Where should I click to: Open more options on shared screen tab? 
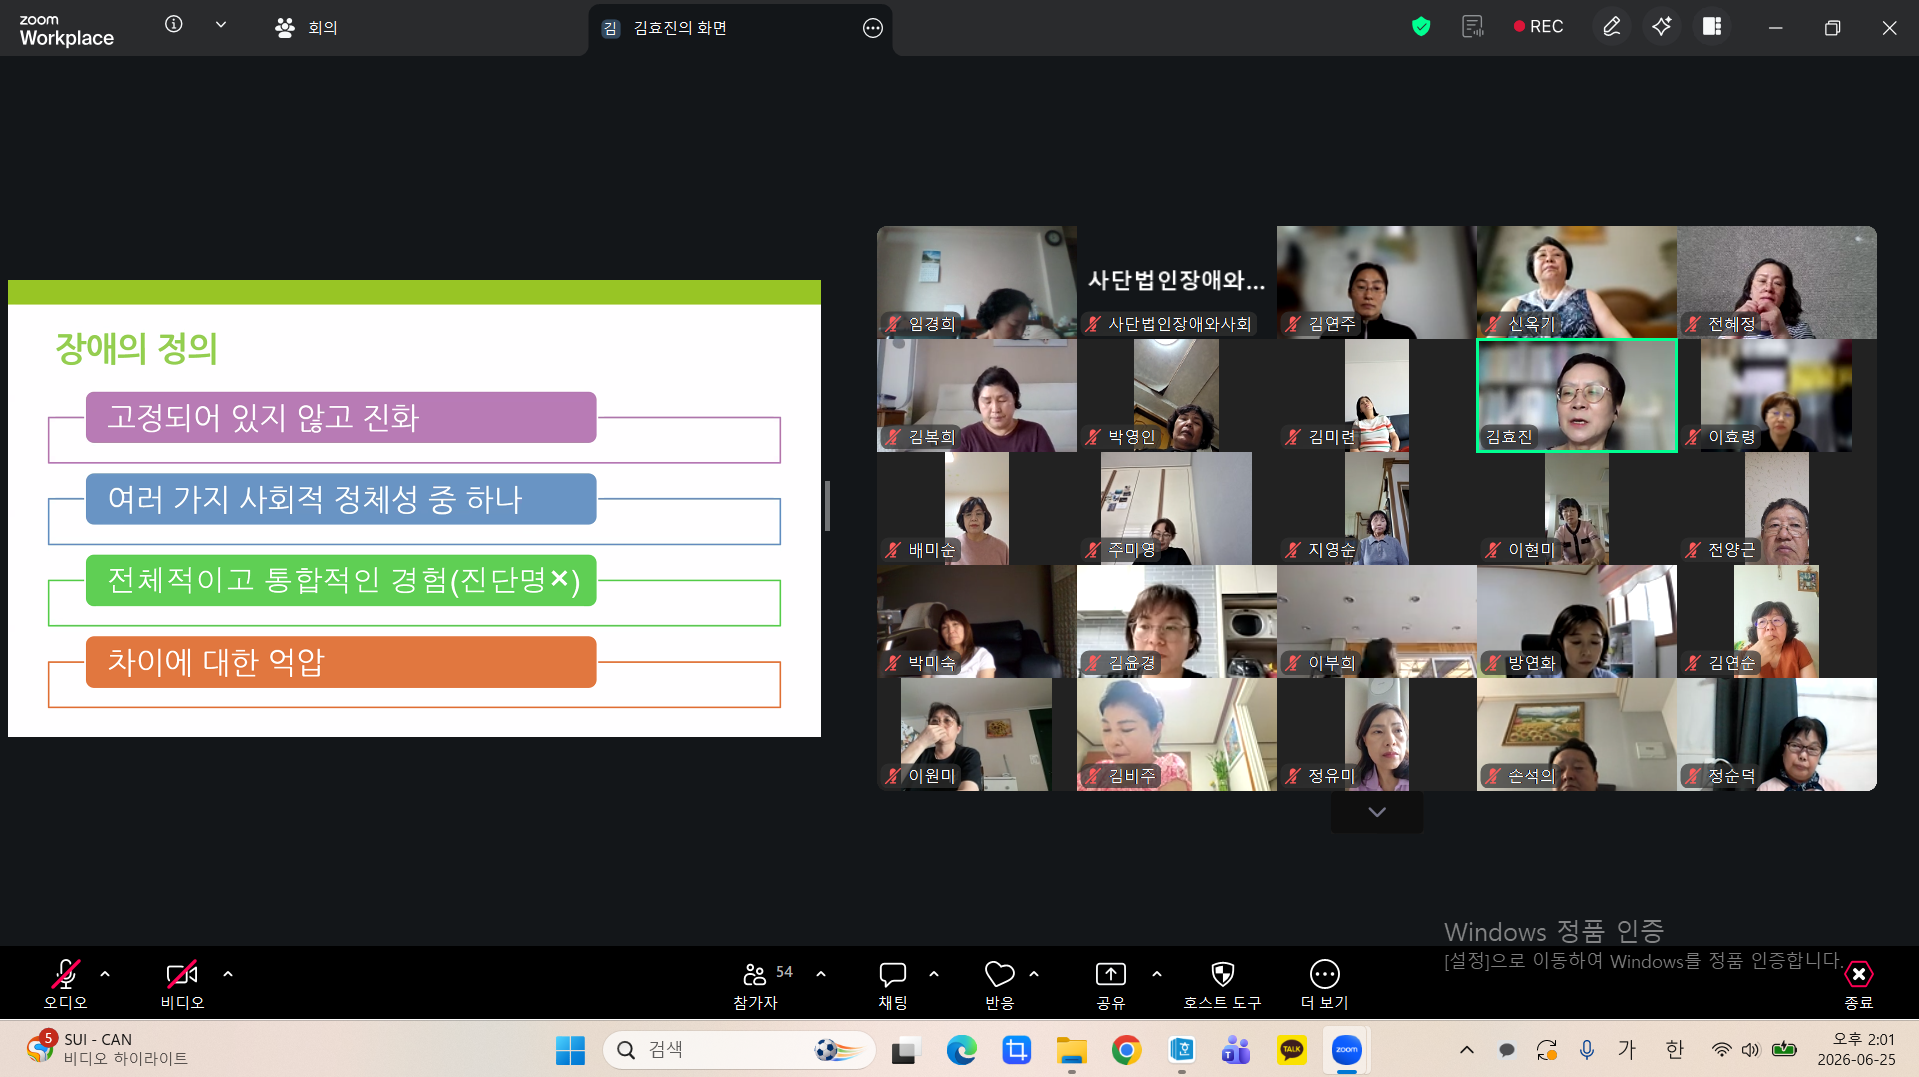[x=872, y=28]
